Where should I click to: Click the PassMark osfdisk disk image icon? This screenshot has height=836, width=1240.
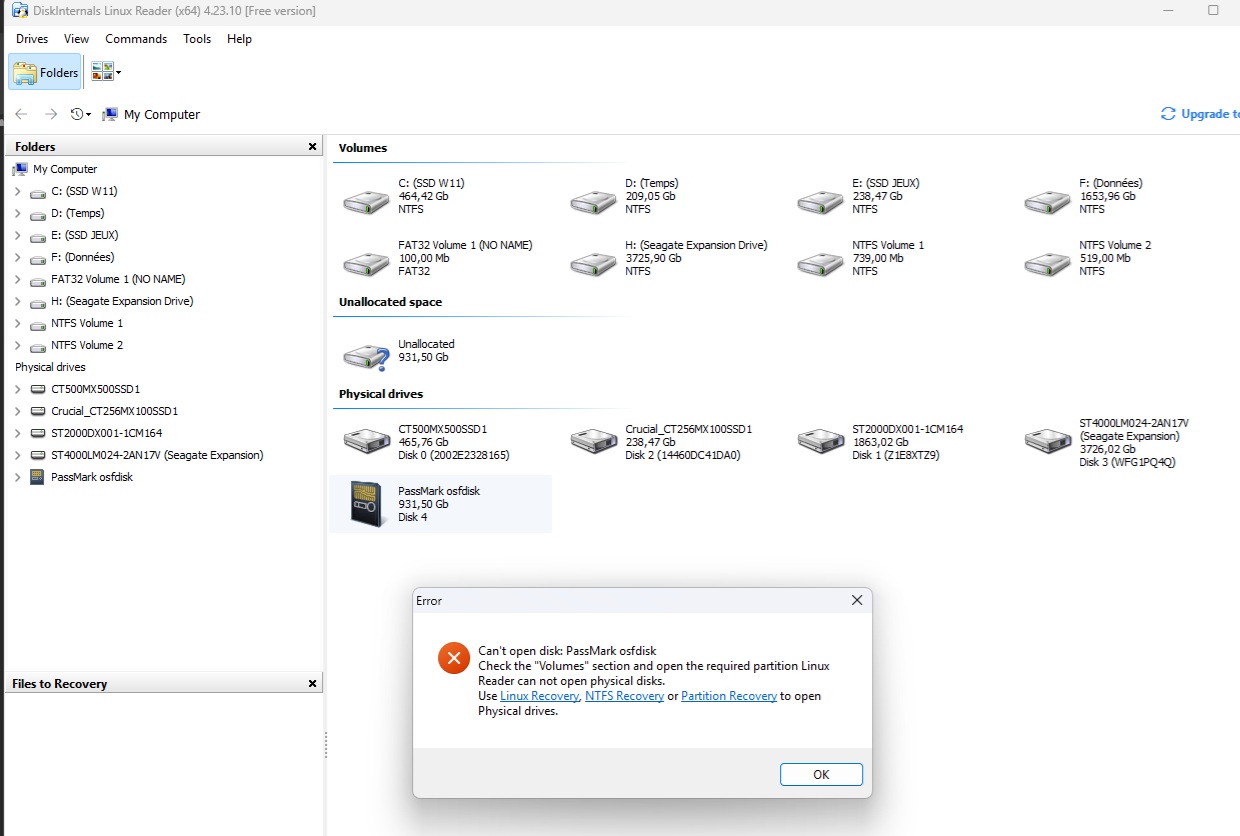tap(366, 503)
